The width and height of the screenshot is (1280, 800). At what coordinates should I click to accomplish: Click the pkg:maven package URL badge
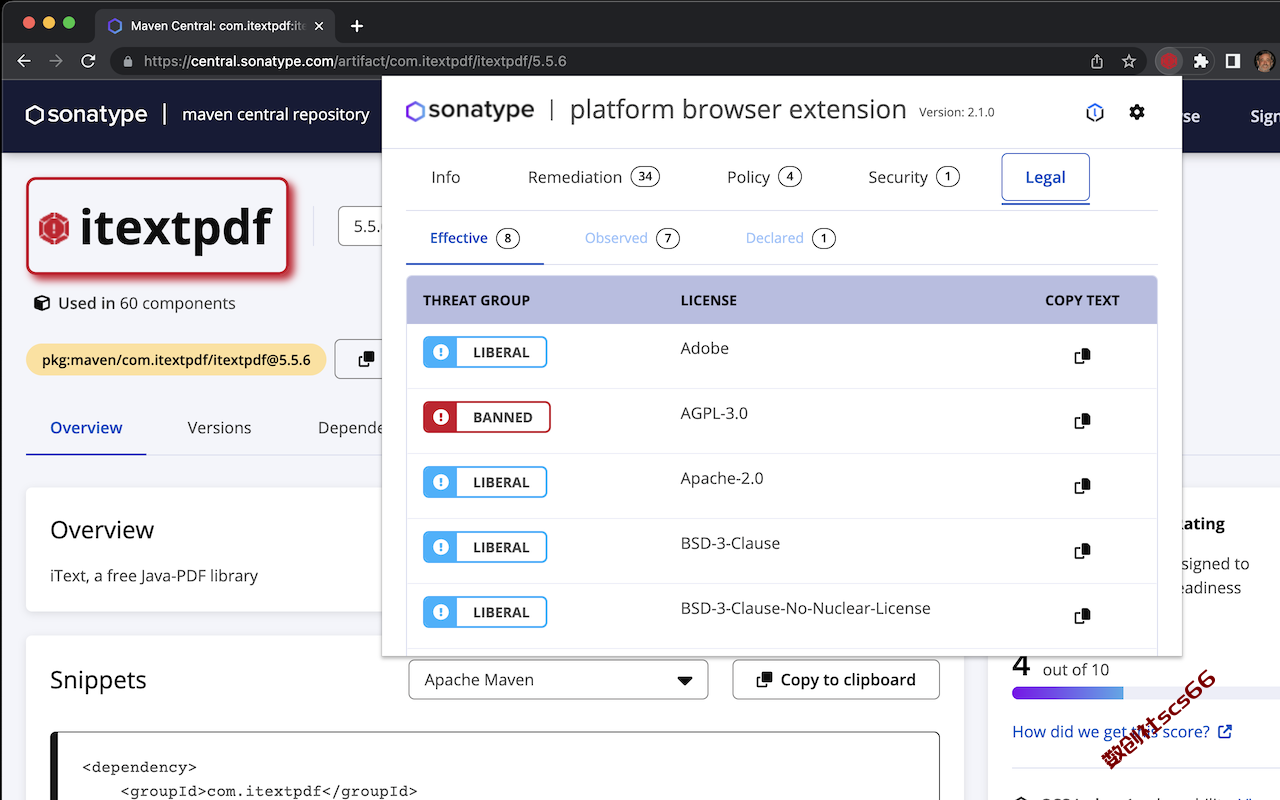pos(176,360)
